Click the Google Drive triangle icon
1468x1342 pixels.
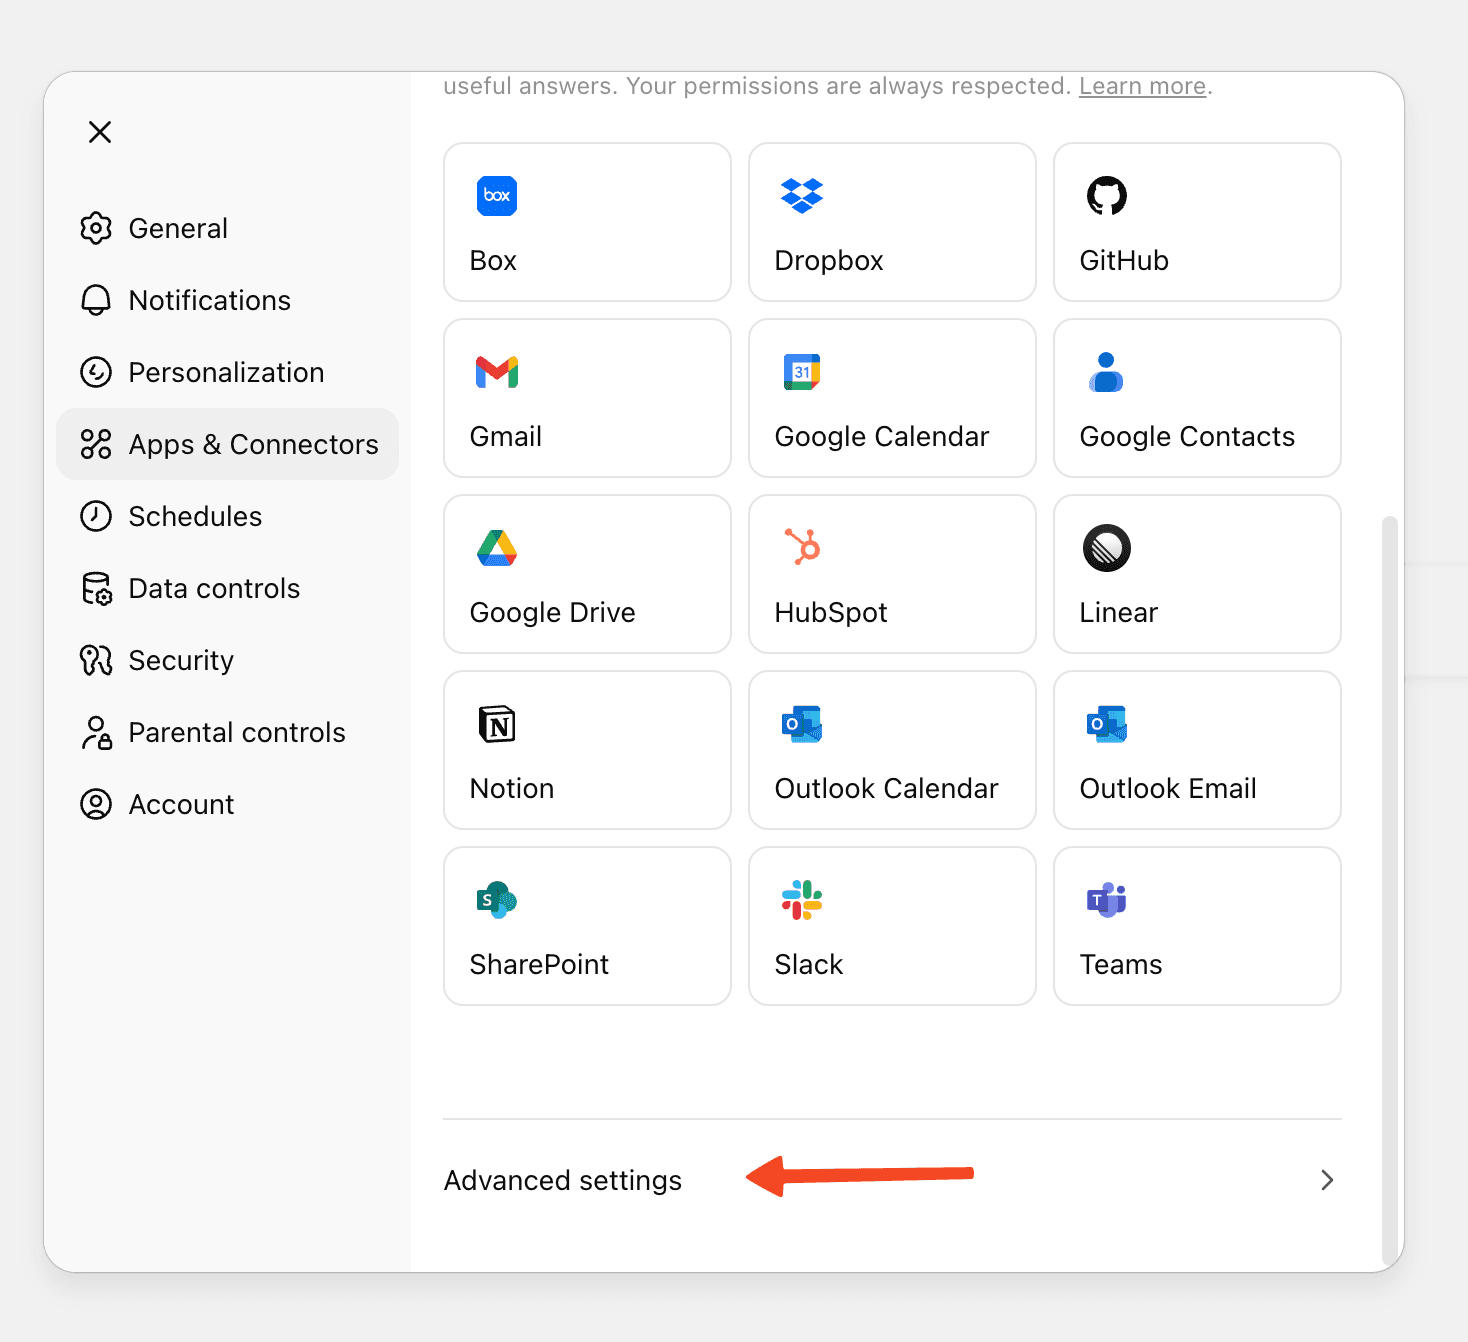pos(497,548)
